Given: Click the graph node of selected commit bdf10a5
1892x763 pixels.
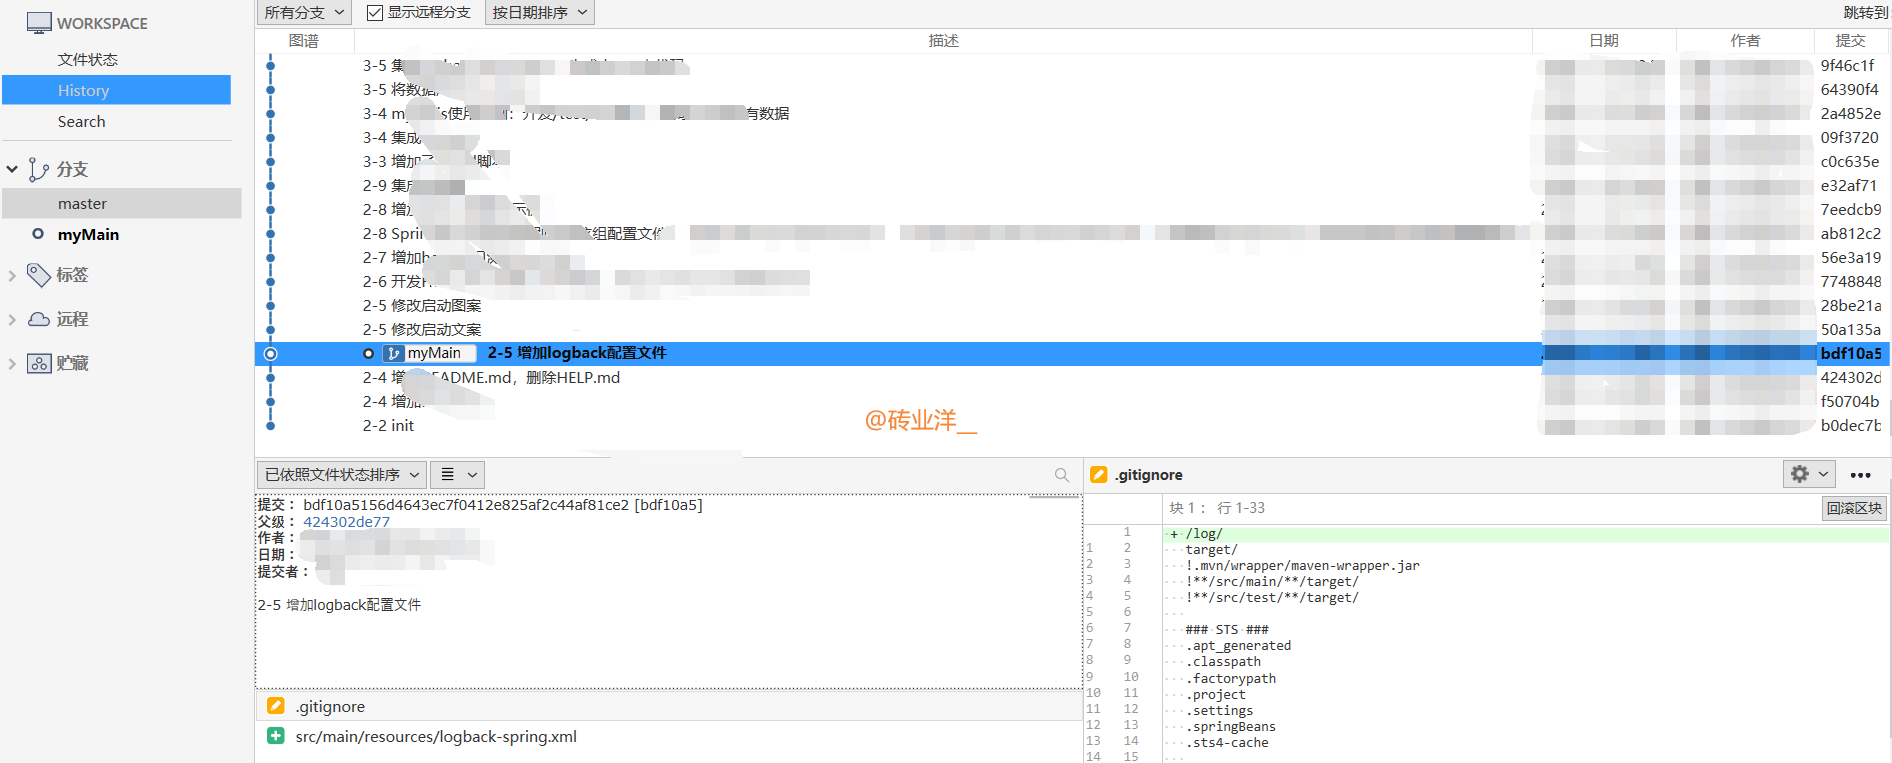Looking at the screenshot, I should 270,353.
